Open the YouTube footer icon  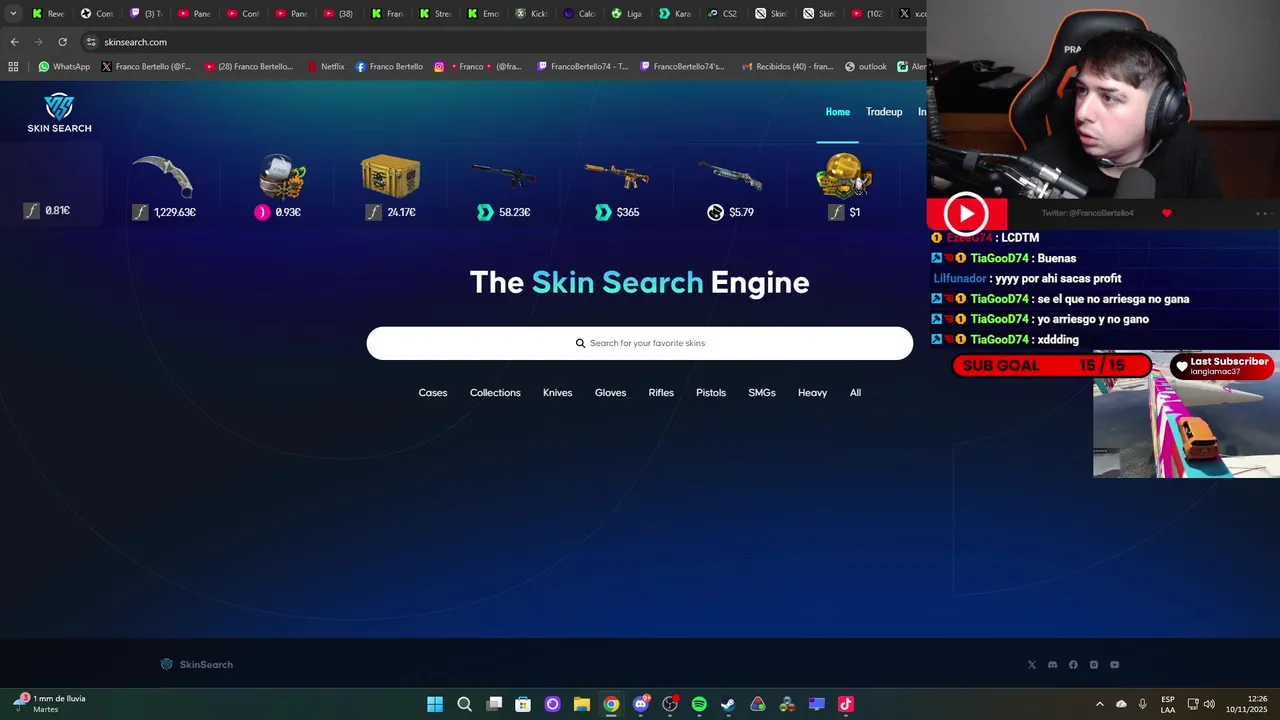pos(1114,664)
